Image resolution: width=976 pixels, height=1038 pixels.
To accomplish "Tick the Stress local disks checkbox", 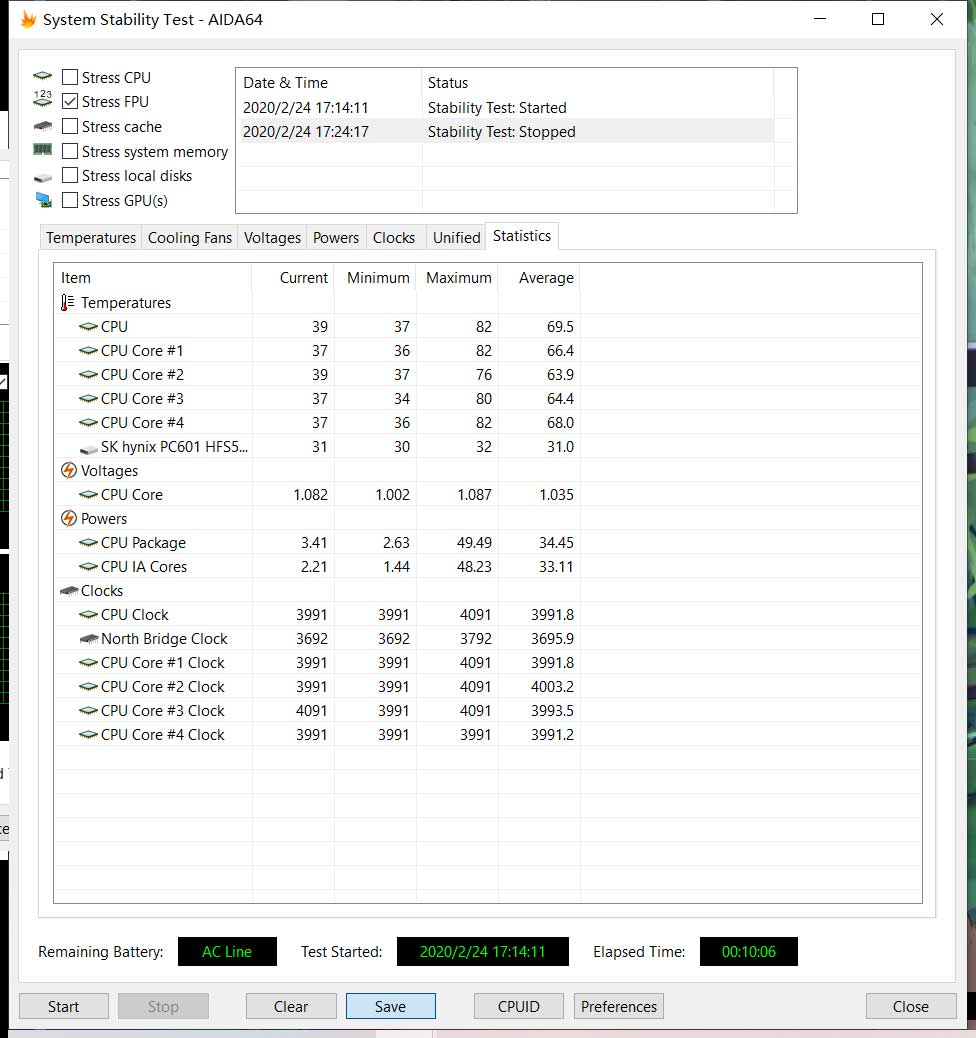I will [x=70, y=175].
